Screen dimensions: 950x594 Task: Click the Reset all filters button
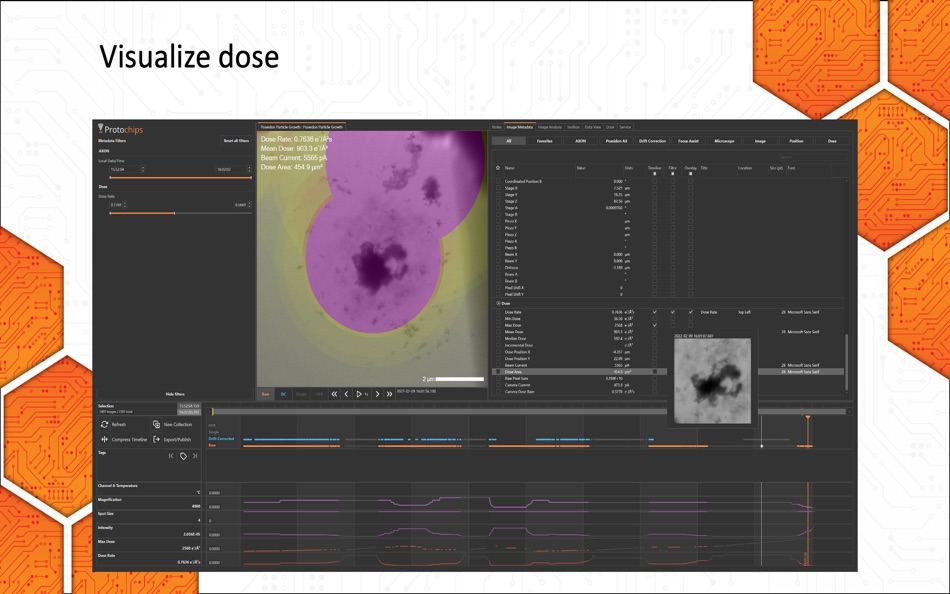coord(237,141)
